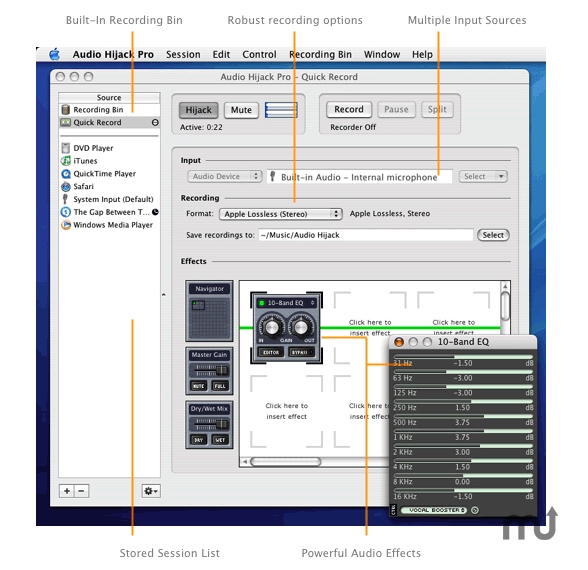Open the Help menu
588x570 pixels.
(x=422, y=54)
